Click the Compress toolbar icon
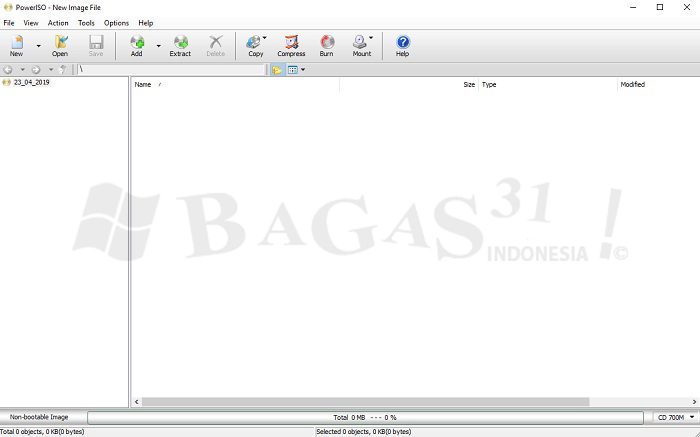 [x=291, y=46]
